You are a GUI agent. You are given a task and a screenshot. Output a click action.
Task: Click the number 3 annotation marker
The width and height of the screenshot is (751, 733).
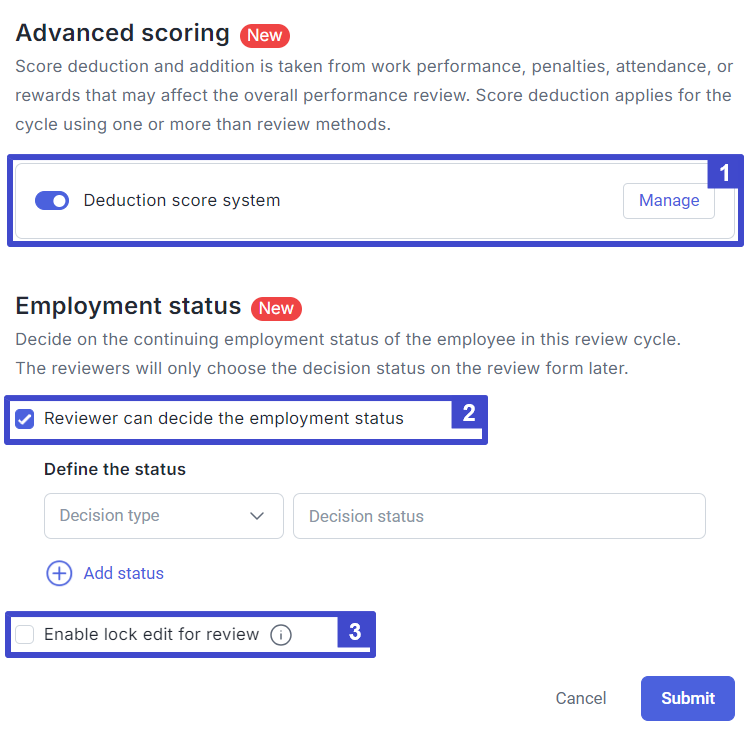click(x=354, y=631)
